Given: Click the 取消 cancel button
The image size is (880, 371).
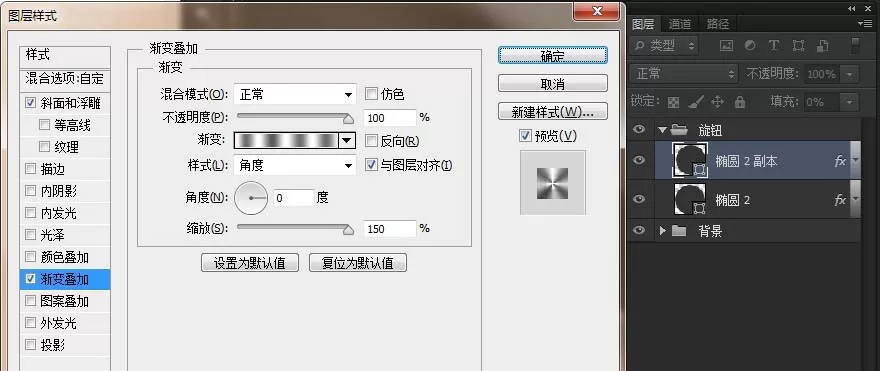Looking at the screenshot, I should [x=553, y=84].
